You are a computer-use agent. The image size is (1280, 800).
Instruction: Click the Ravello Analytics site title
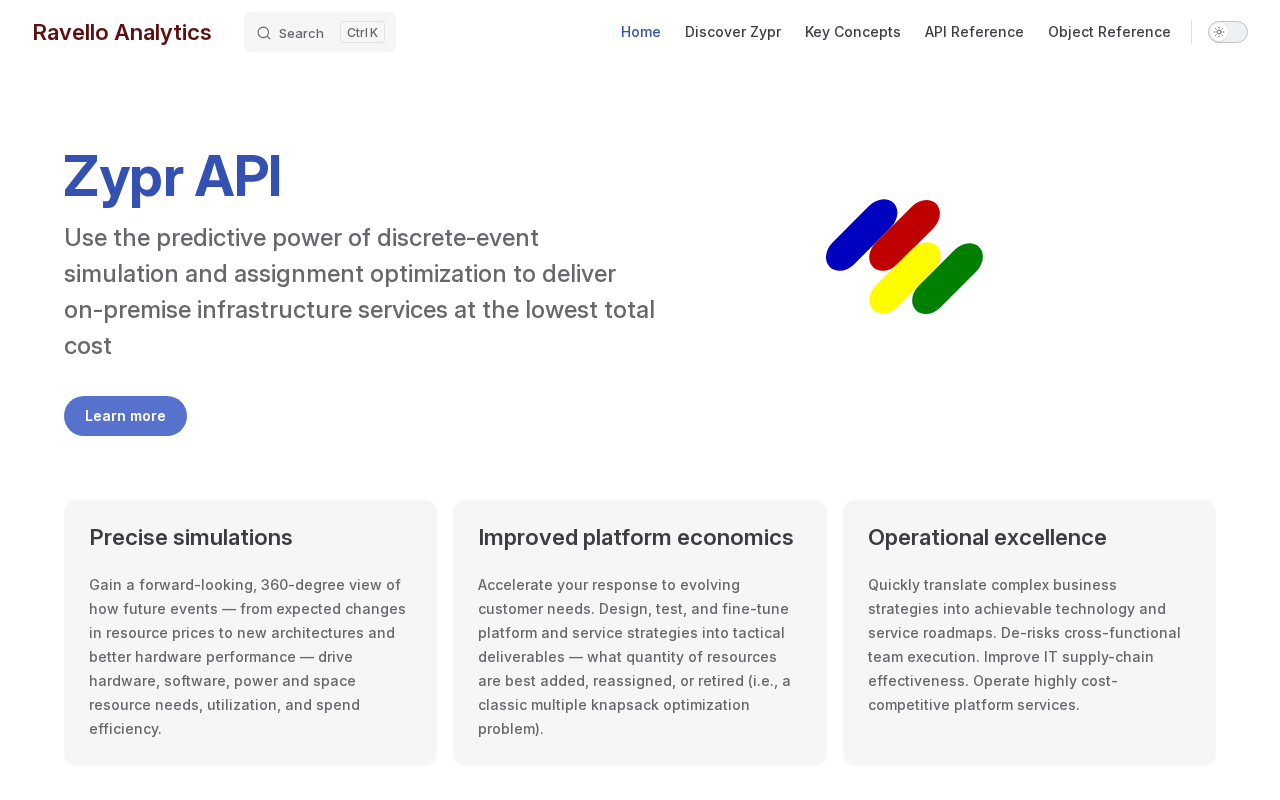tap(122, 32)
